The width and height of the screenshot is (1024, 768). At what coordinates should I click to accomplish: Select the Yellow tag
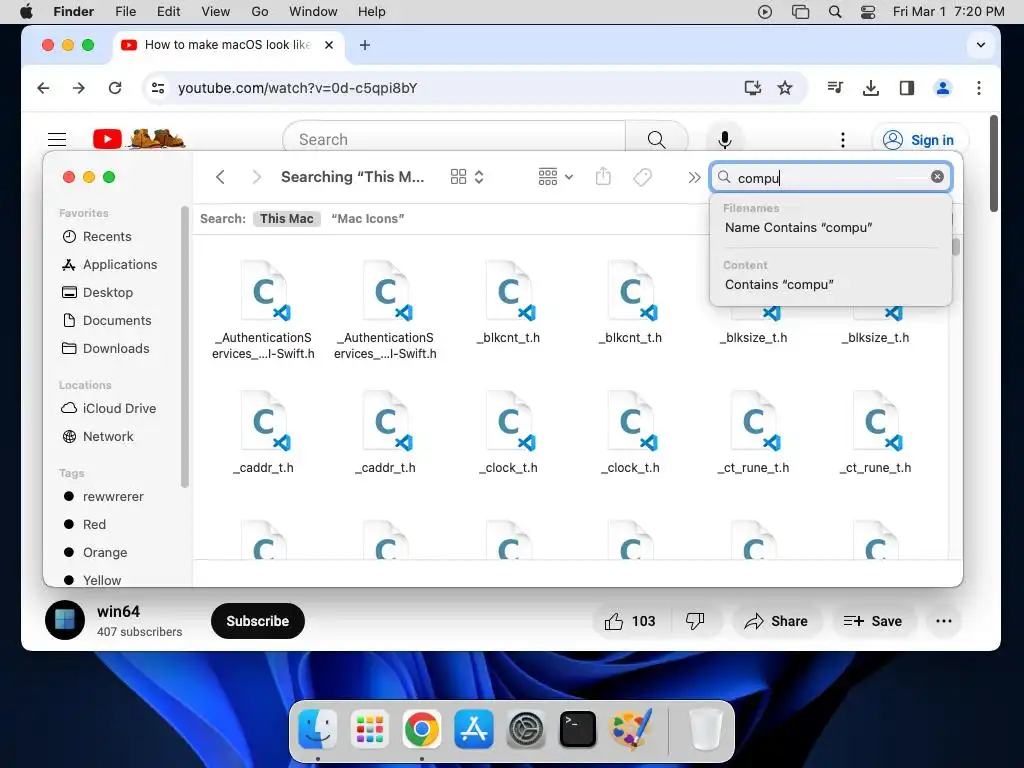click(x=92, y=580)
